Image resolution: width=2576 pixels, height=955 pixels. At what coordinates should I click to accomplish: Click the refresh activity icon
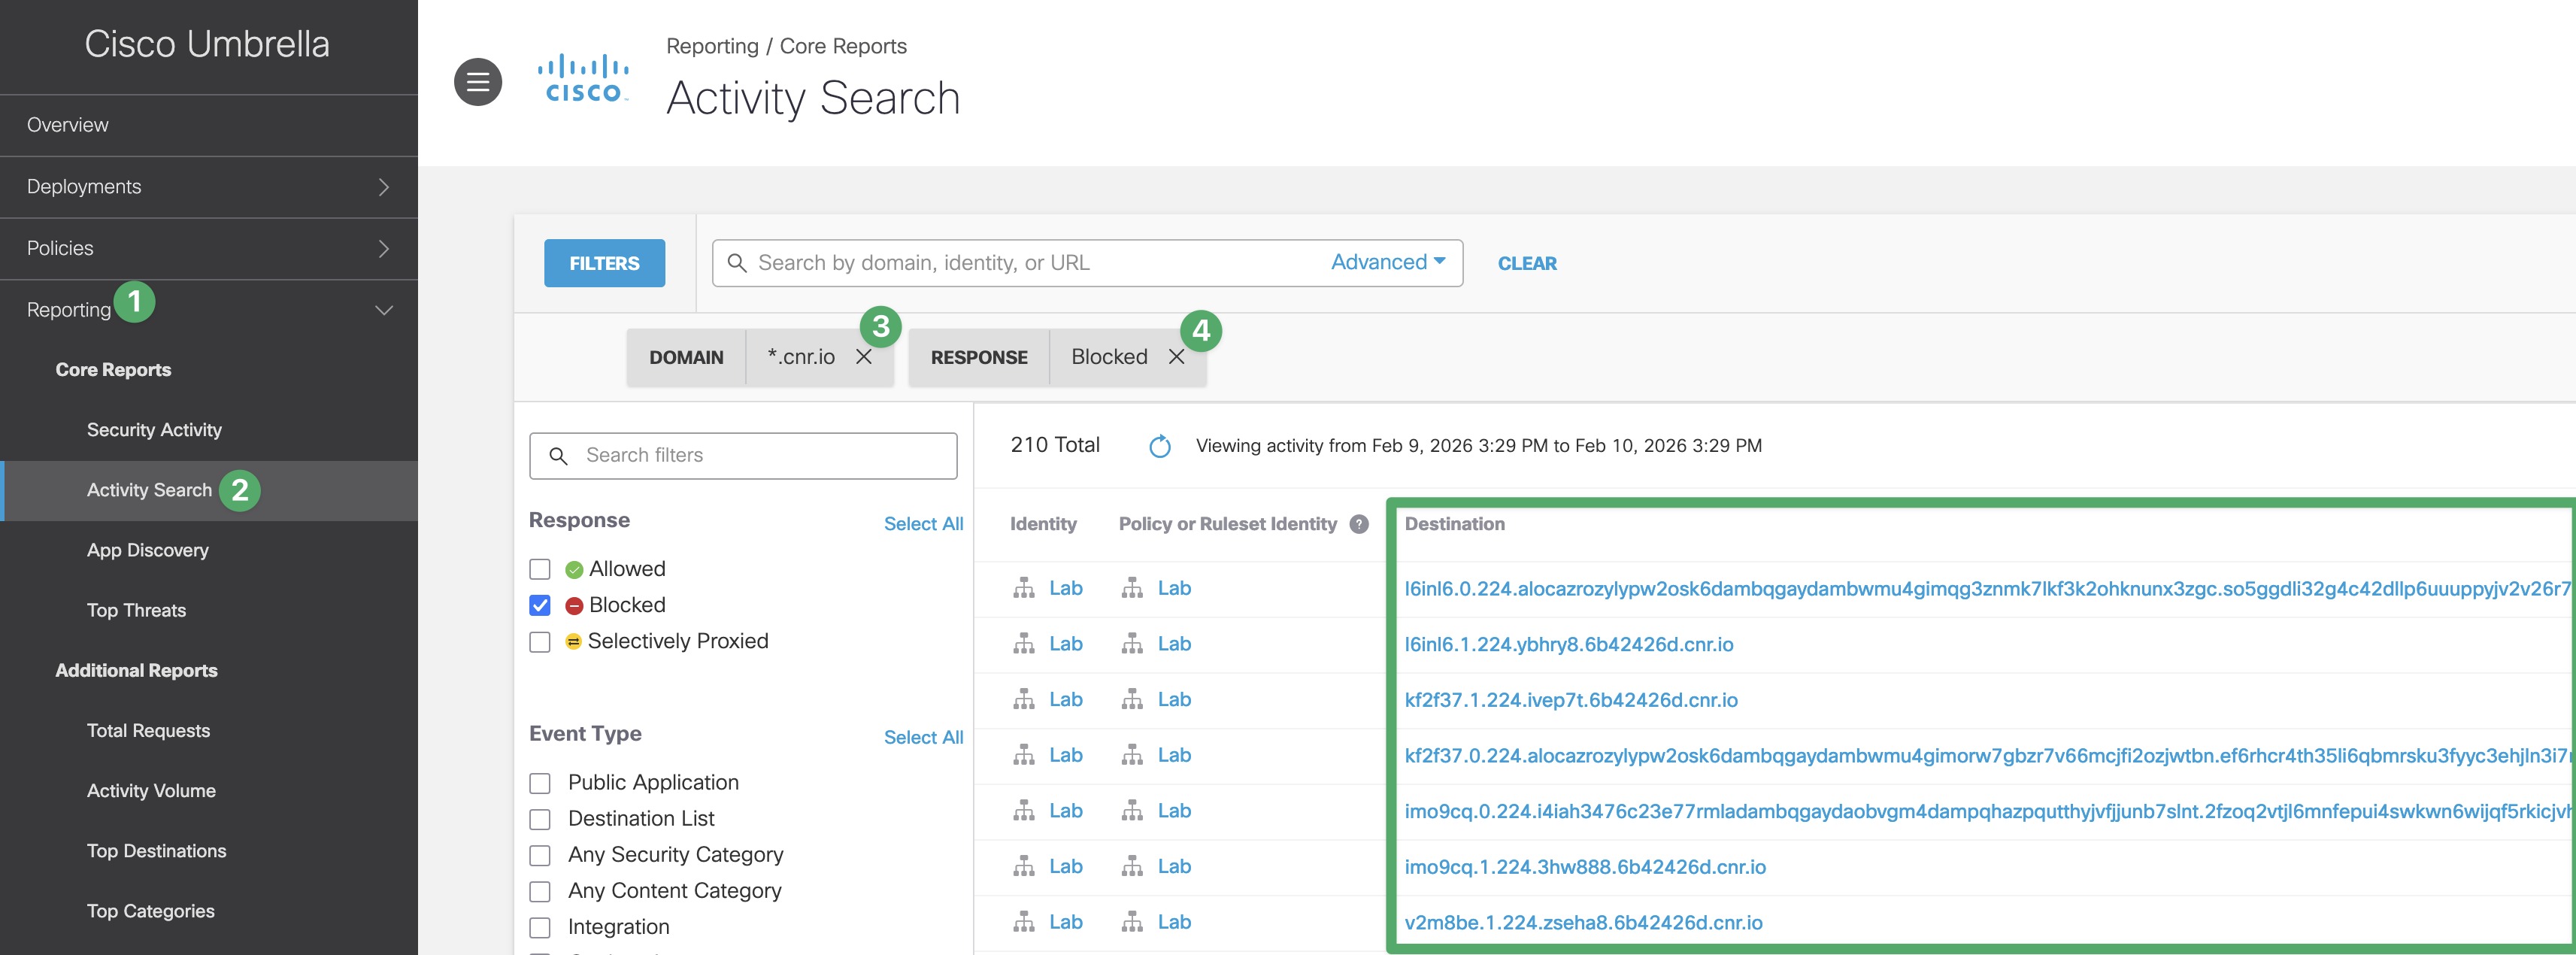pyautogui.click(x=1159, y=446)
